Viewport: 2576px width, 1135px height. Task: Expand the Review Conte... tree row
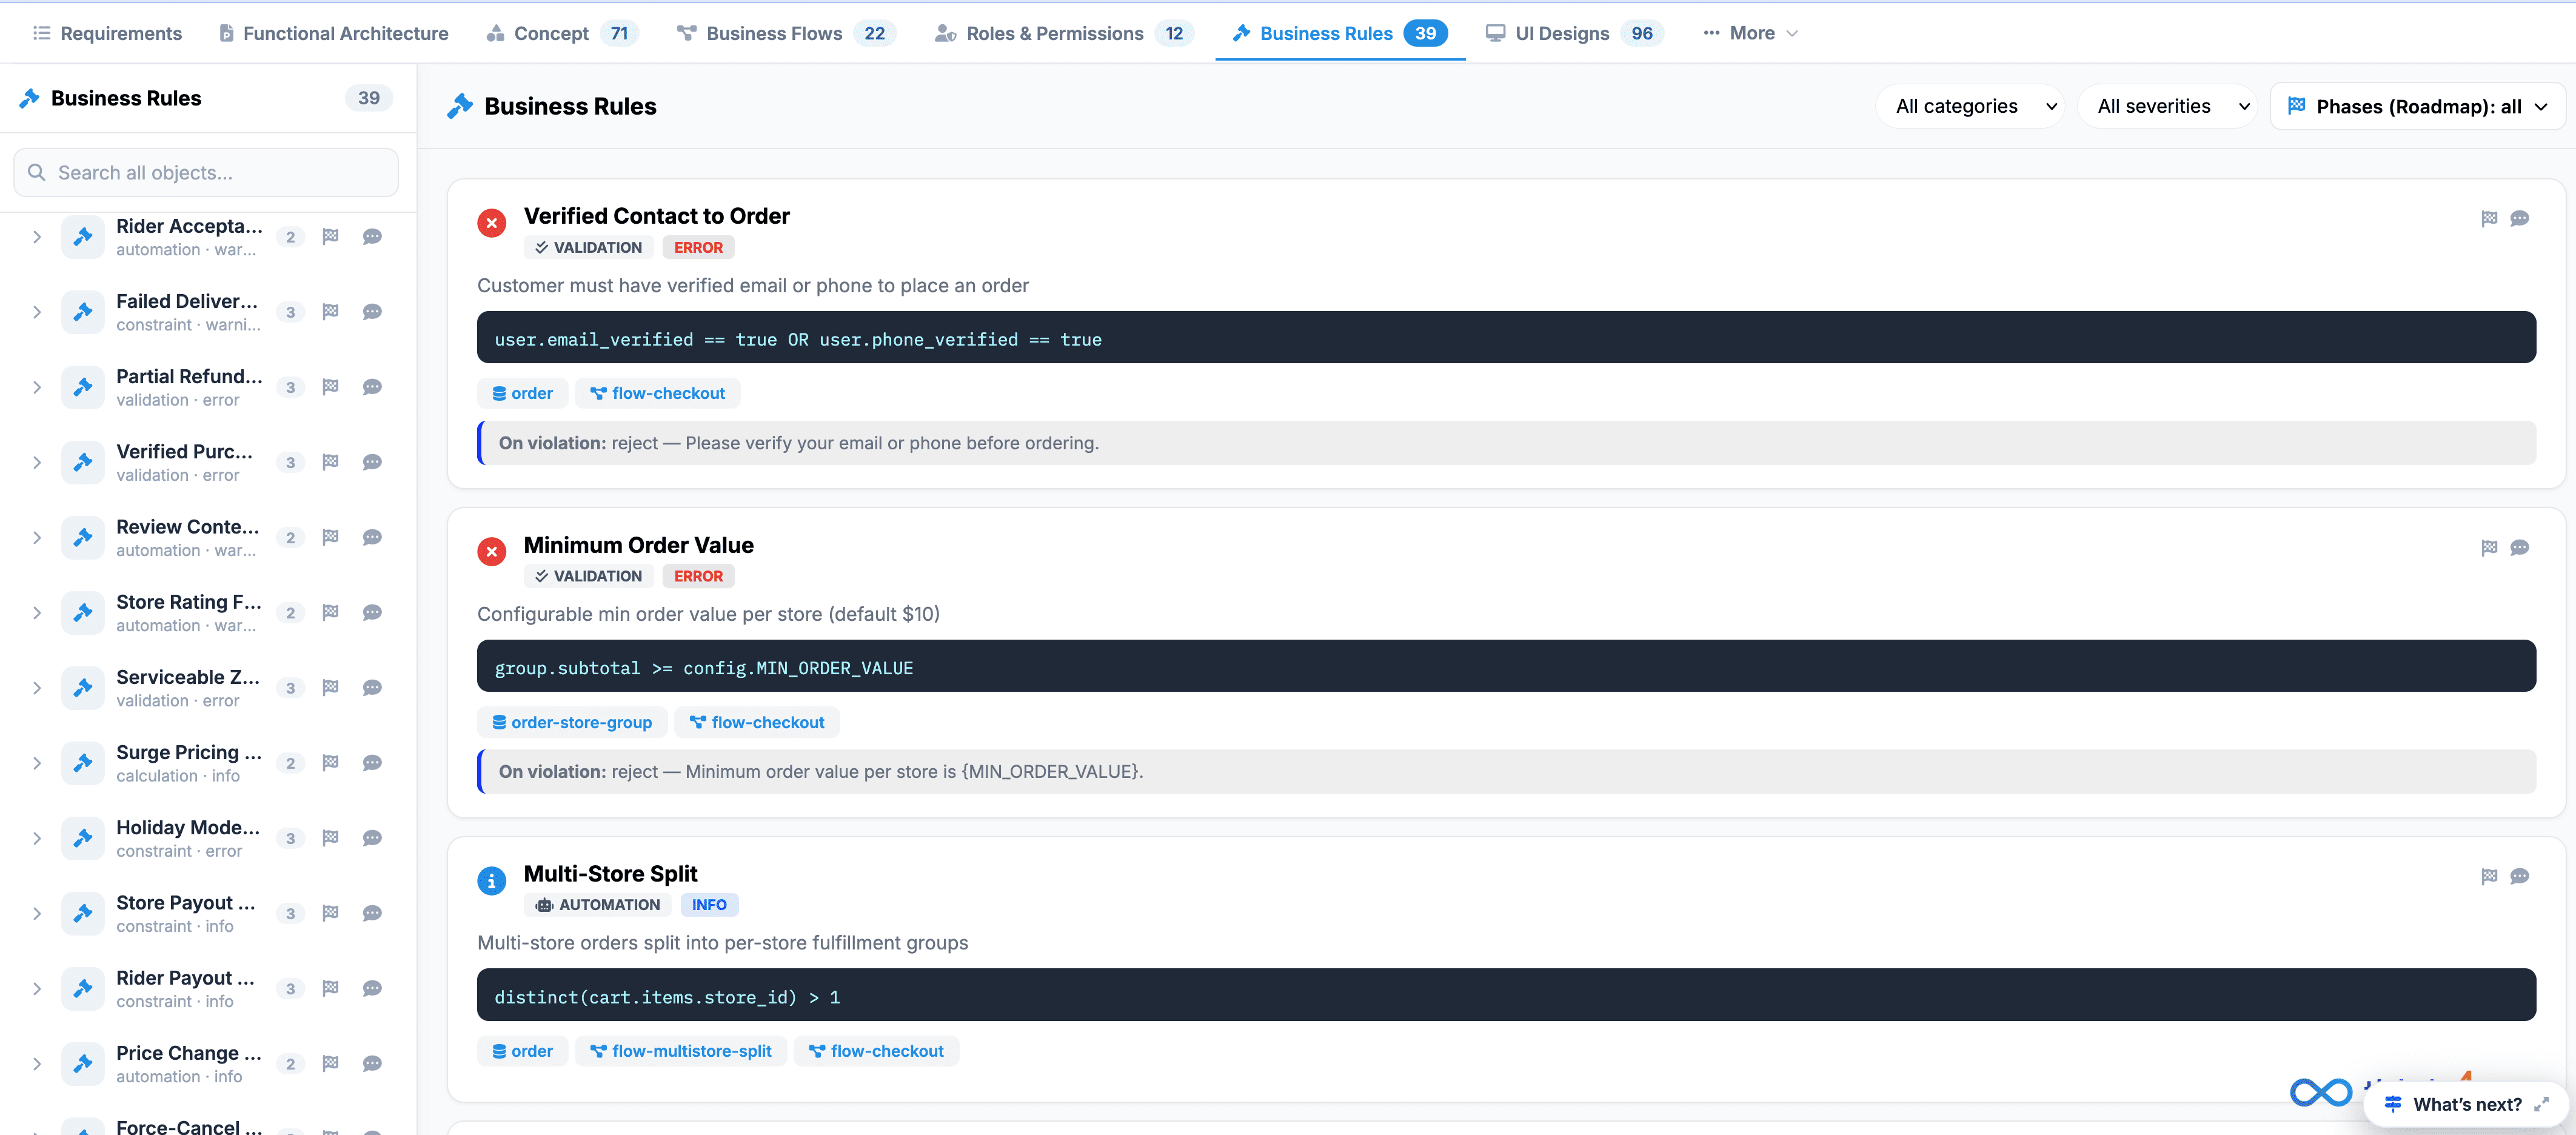click(37, 538)
